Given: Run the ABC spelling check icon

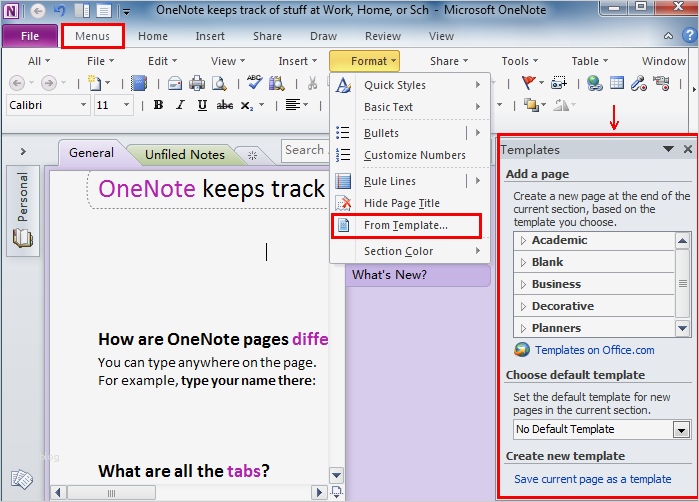Looking at the screenshot, I should pyautogui.click(x=255, y=82).
